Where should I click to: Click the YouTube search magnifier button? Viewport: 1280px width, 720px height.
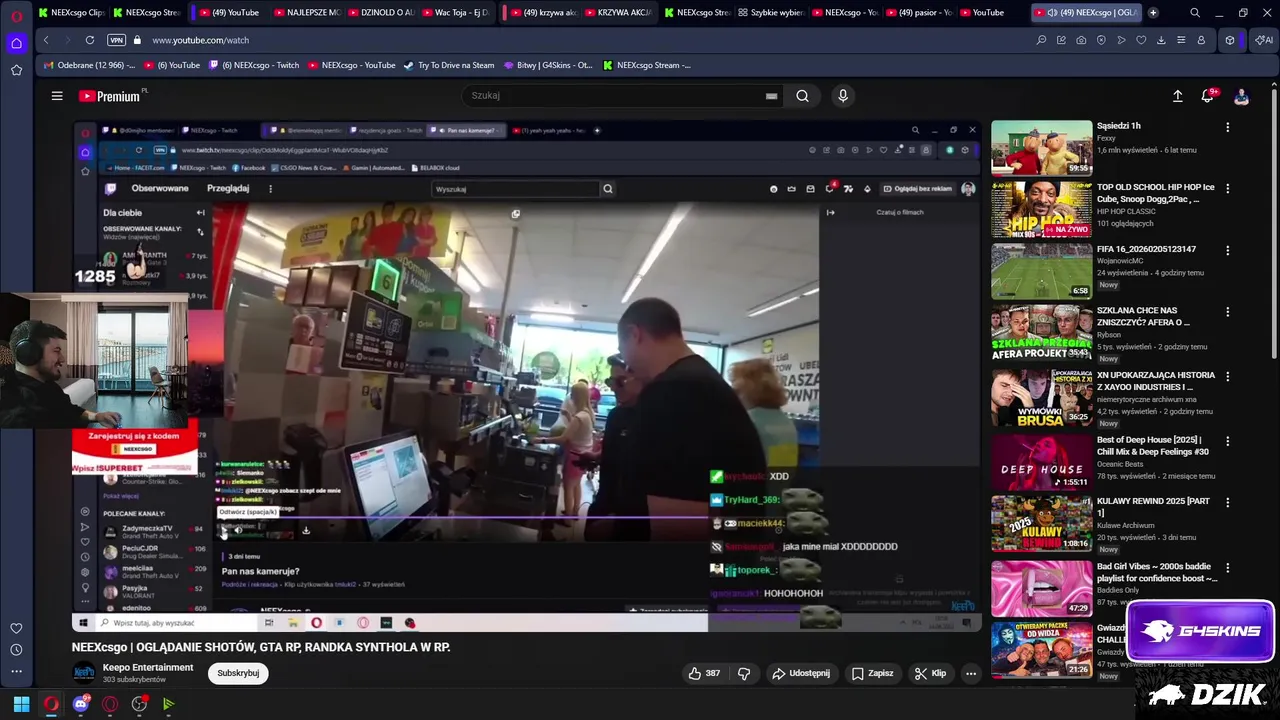pos(802,96)
